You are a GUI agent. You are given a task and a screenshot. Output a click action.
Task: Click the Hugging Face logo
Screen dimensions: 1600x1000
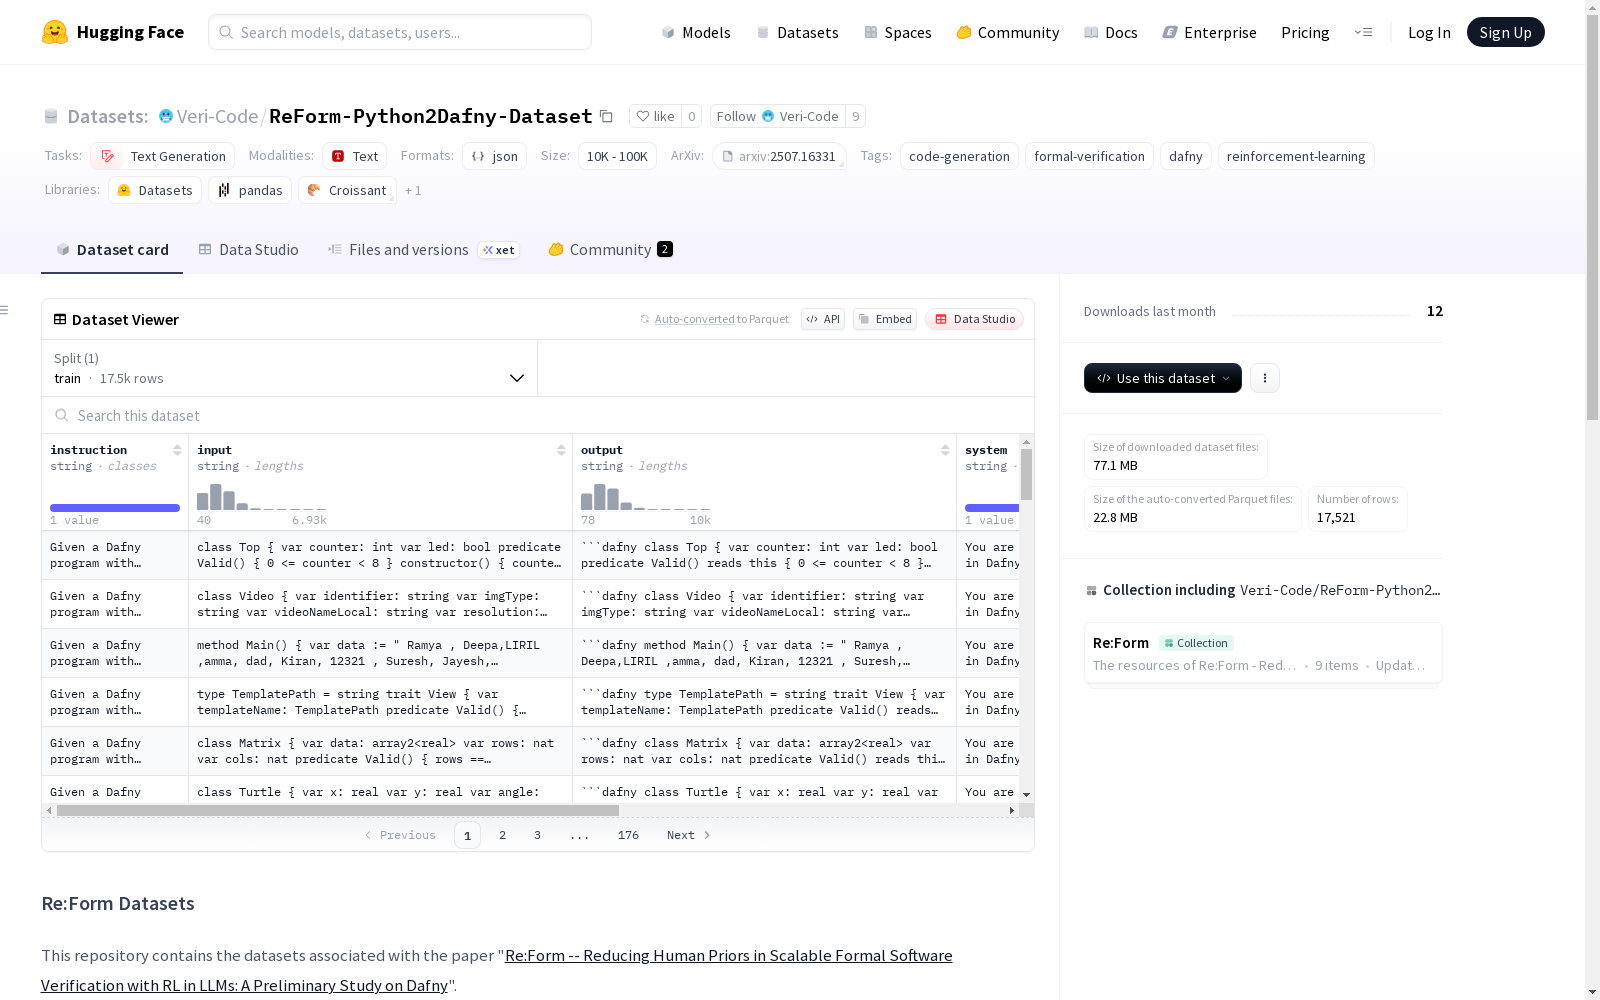click(x=113, y=32)
